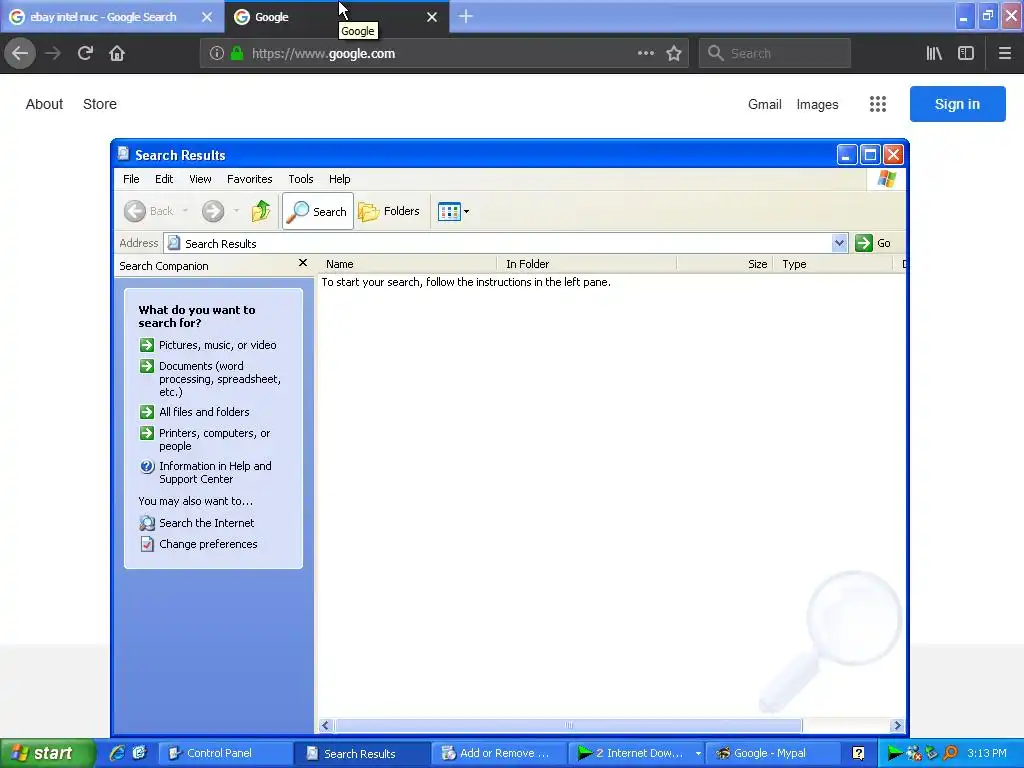Open View menu in Search Results window
The image size is (1024, 768).
200,179
